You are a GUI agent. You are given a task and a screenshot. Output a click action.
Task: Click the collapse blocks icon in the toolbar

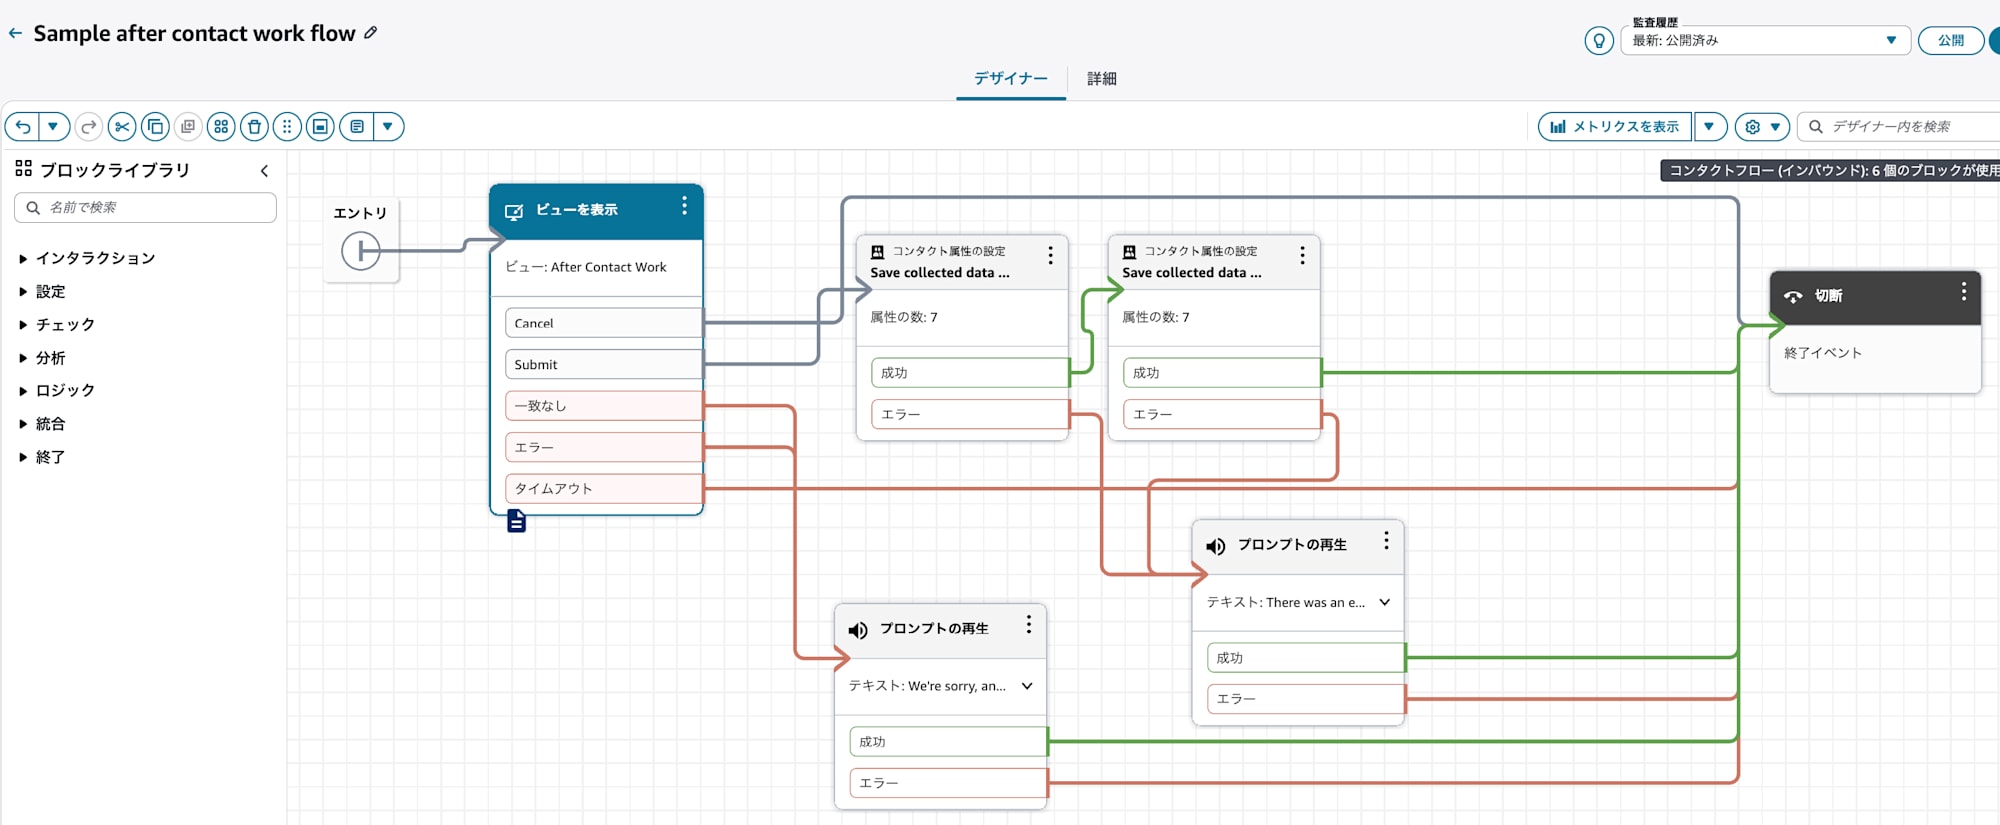tap(320, 126)
